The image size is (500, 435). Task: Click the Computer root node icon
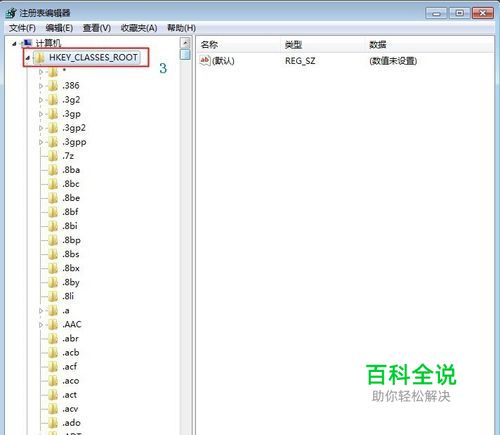(27, 43)
